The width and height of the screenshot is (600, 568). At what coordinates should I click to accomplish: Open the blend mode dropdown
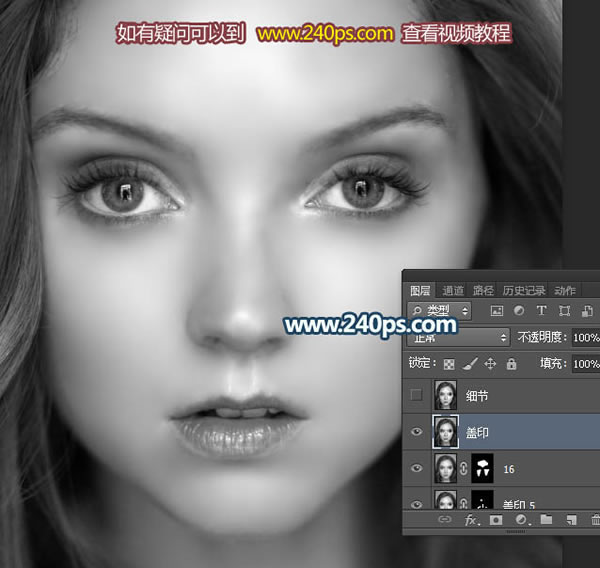(x=458, y=337)
